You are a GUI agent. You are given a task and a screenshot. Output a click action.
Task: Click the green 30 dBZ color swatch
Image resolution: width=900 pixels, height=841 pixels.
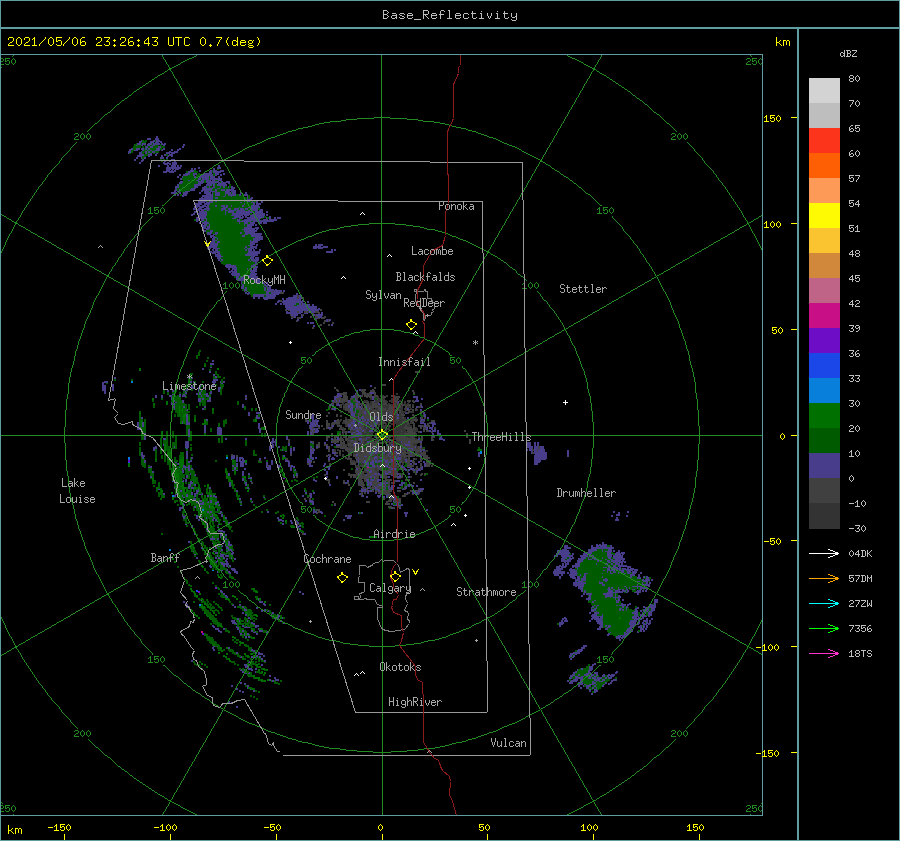tap(824, 416)
